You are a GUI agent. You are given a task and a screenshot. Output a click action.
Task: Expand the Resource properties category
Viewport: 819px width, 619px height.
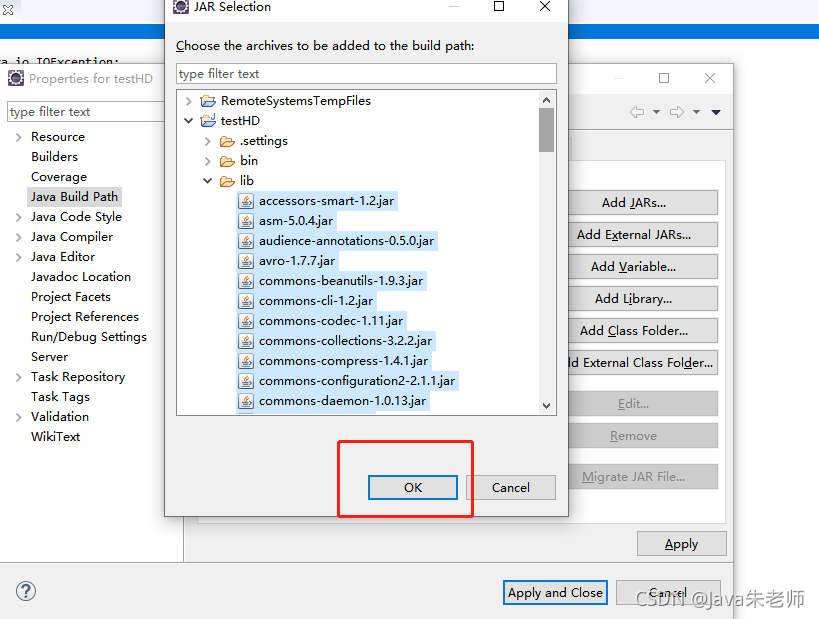coord(19,137)
